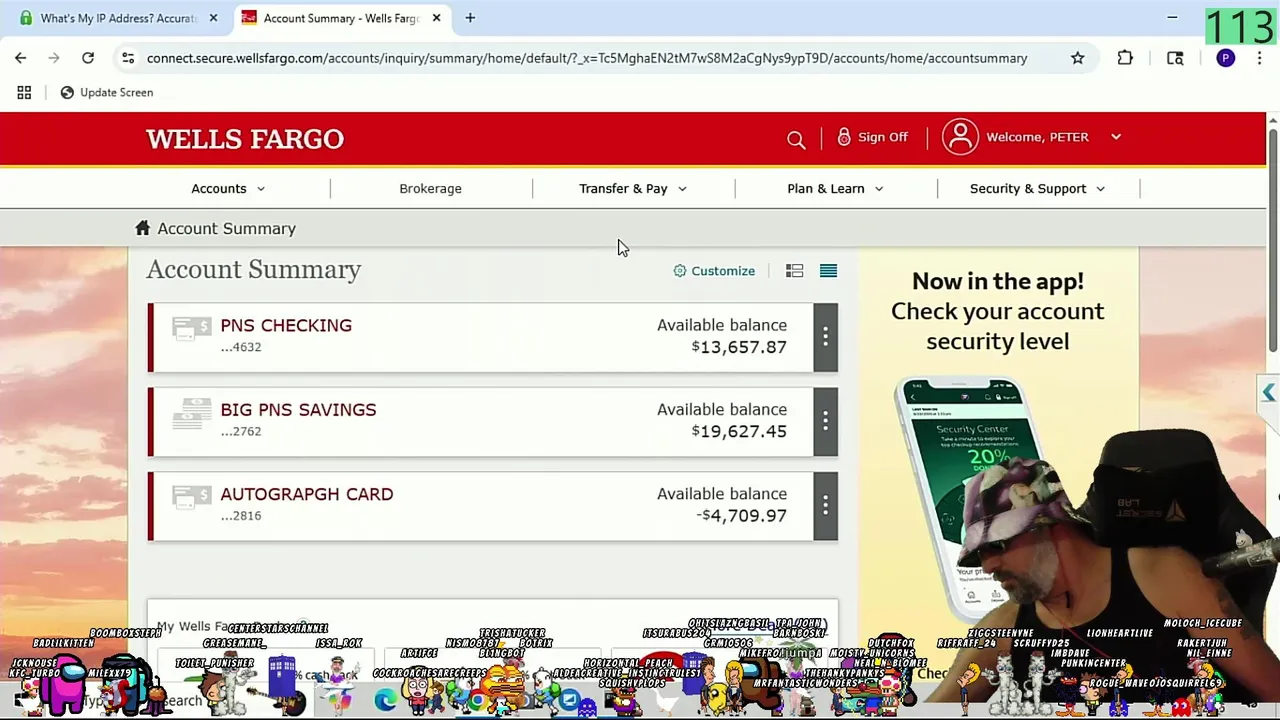Expand the Welcome, PETER dropdown chevron
The height and width of the screenshot is (720, 1280).
pos(1116,137)
